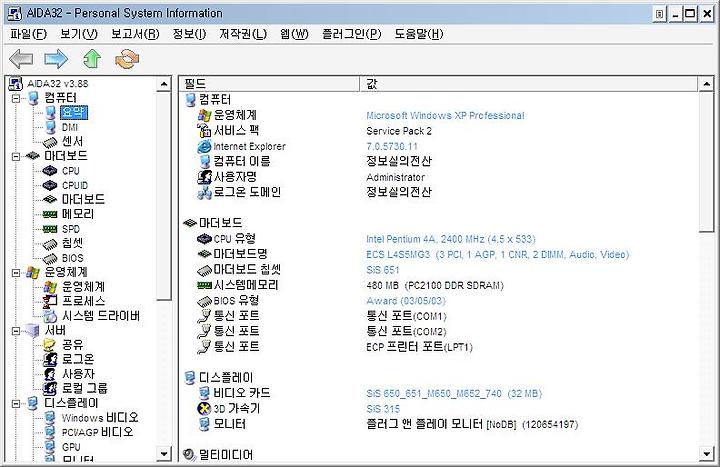Click 운영체계 sub-item Windows flag icon

click(x=50, y=287)
